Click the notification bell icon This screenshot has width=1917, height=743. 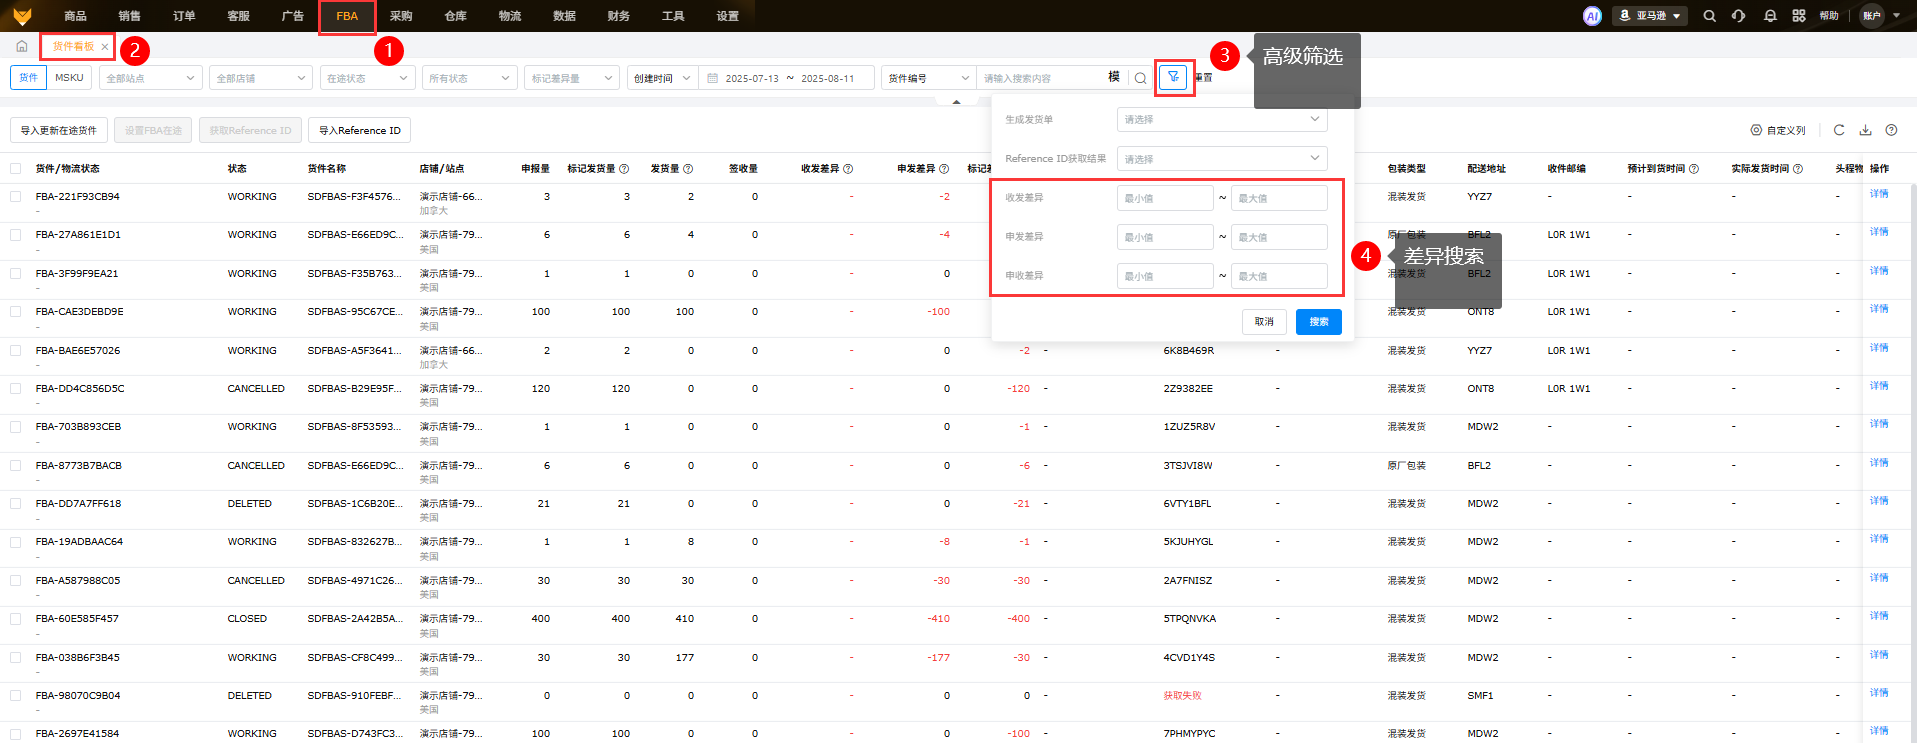[x=1770, y=16]
